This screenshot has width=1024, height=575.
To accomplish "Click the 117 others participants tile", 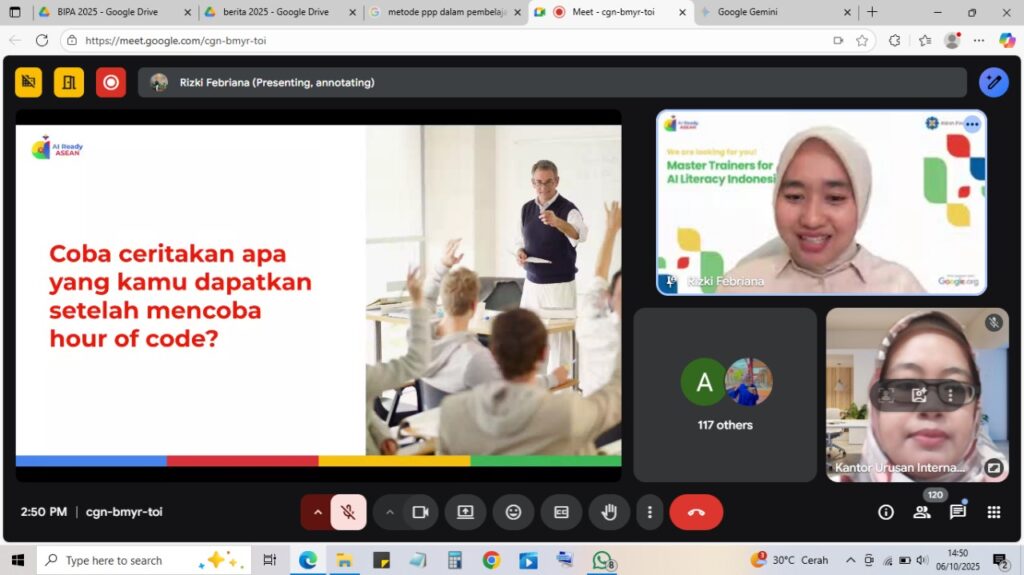I will pos(725,394).
